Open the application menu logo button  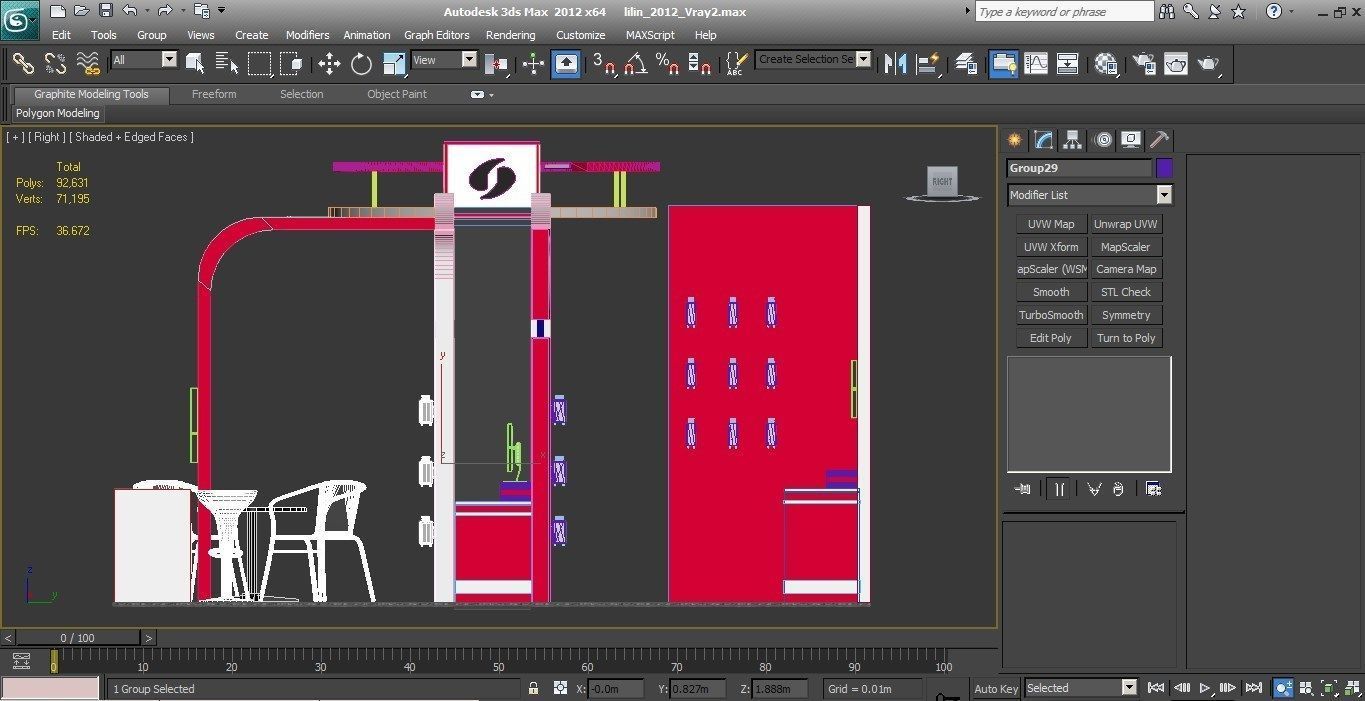[20, 19]
